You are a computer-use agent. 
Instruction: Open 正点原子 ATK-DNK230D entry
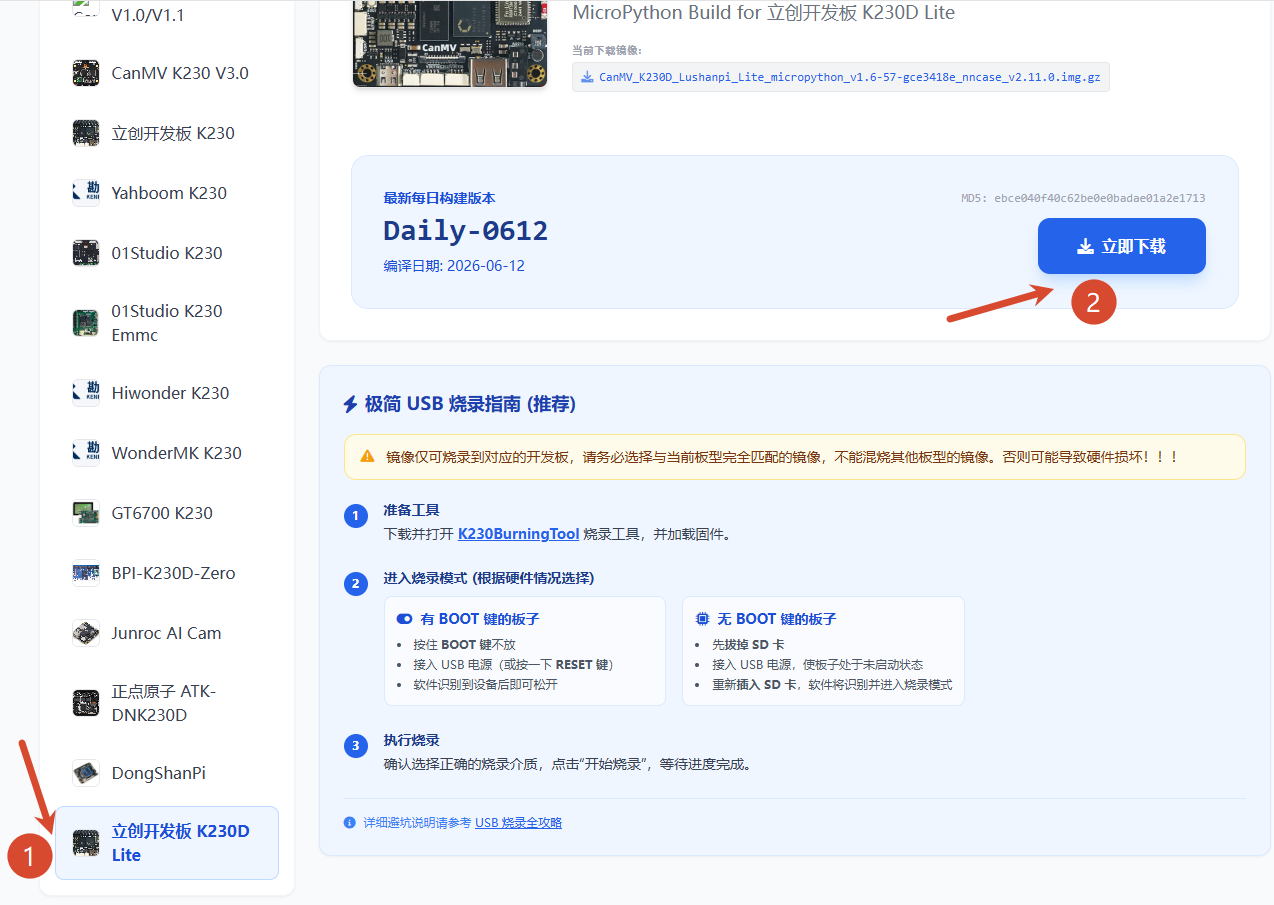pos(167,703)
